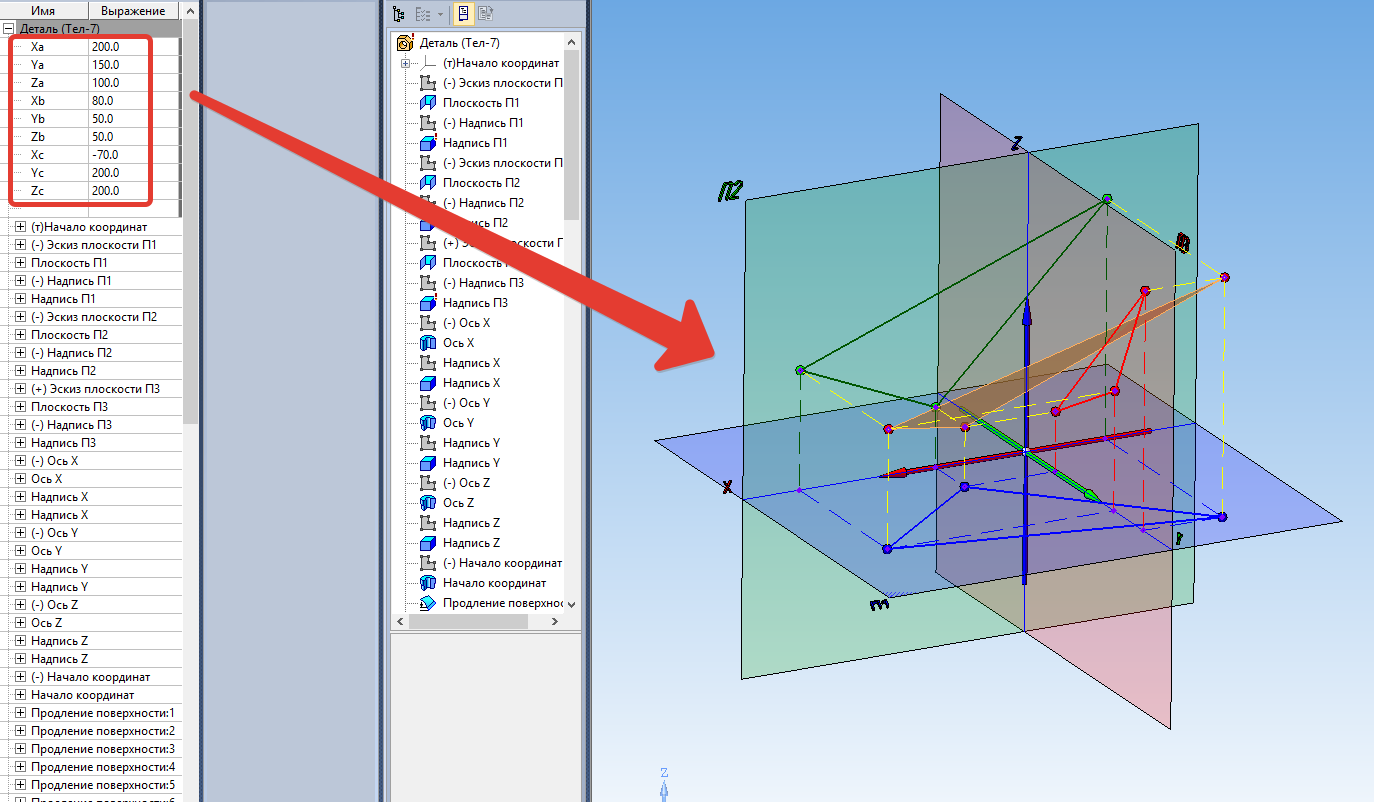The image size is (1374, 802).
Task: Toggle model tree structure display toolbar icon
Action: pyautogui.click(x=400, y=14)
